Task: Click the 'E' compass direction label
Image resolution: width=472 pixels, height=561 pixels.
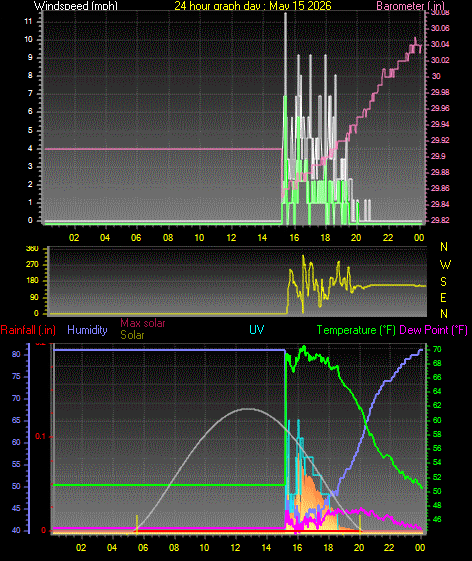Action: click(443, 298)
